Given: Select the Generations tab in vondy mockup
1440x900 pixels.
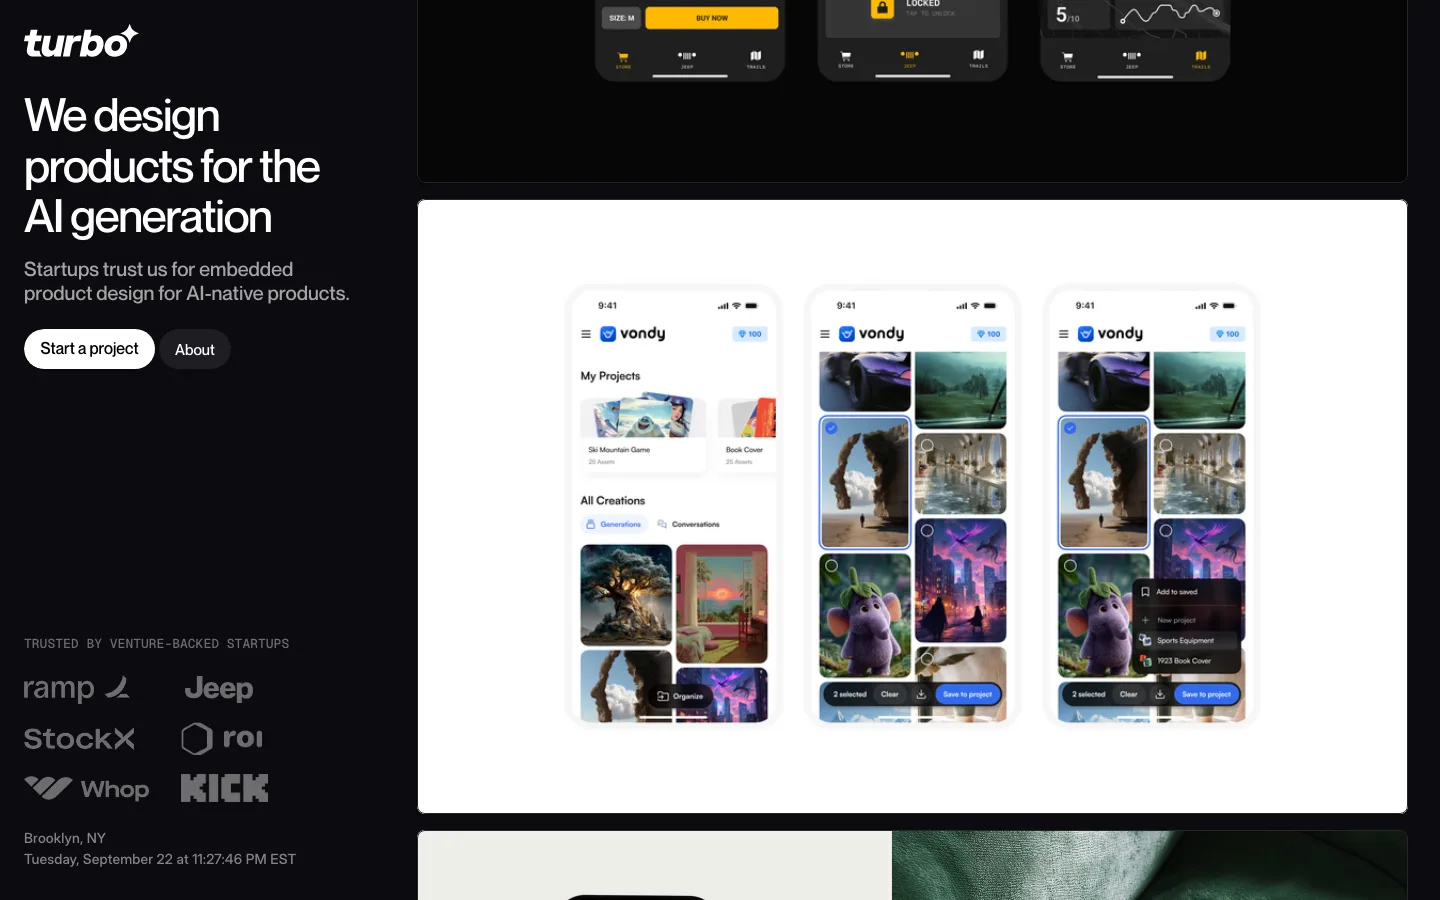Looking at the screenshot, I should pyautogui.click(x=614, y=524).
